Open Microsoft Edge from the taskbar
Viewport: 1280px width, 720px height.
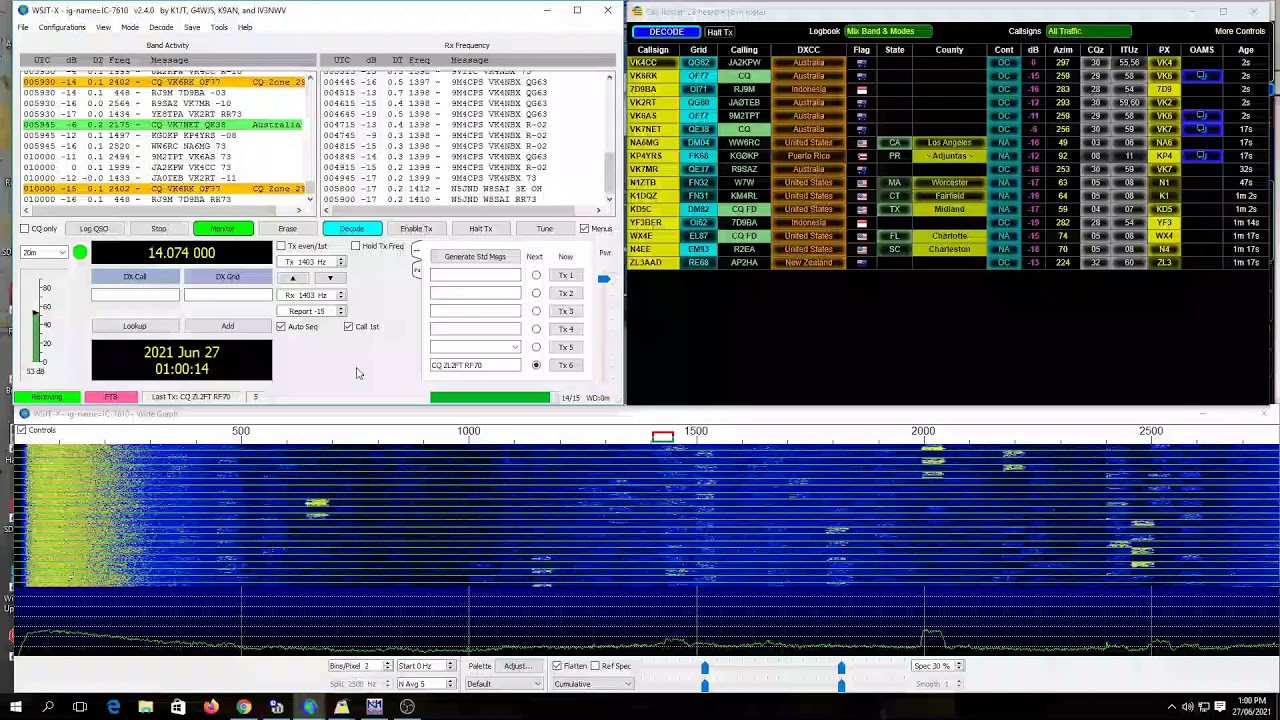[x=113, y=707]
